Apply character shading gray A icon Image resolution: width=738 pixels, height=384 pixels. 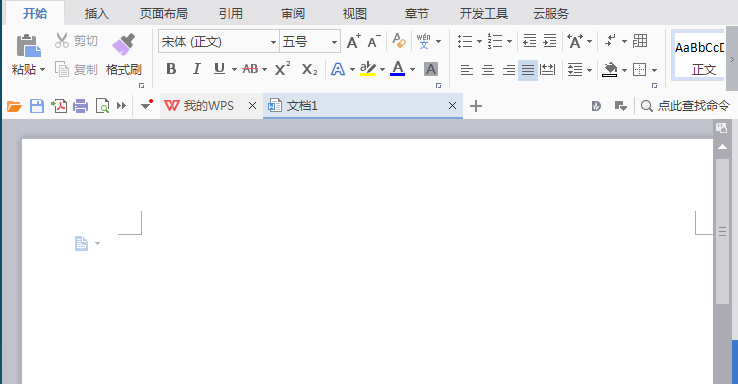pyautogui.click(x=431, y=70)
